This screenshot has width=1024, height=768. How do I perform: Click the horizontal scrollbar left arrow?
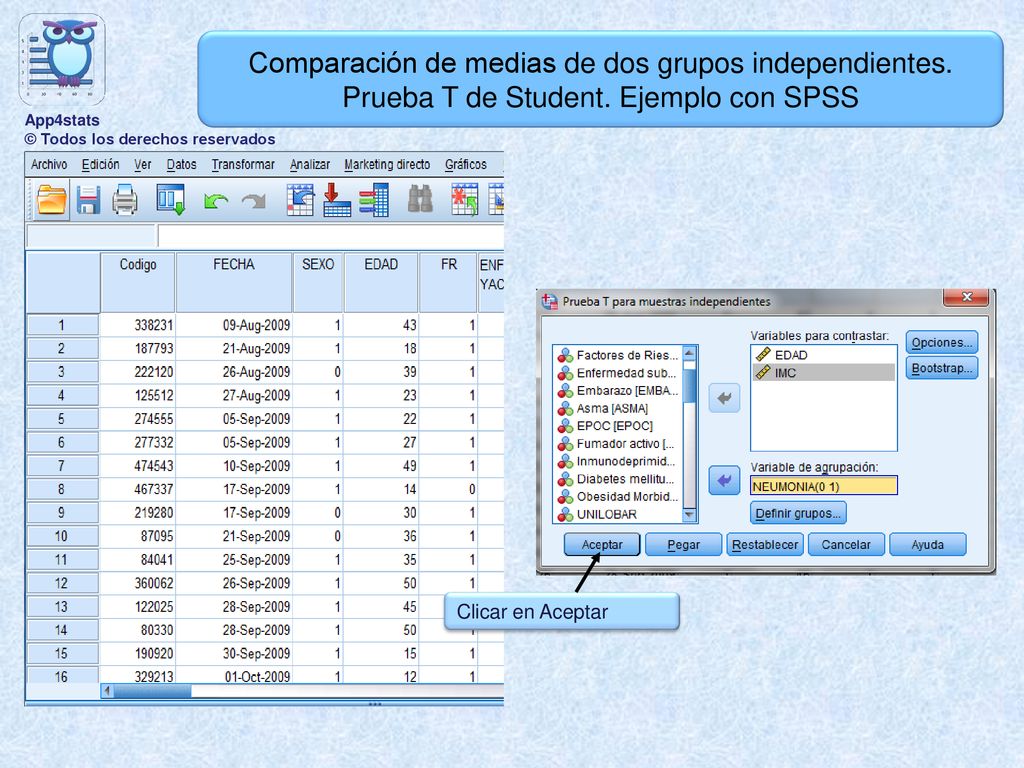(x=107, y=691)
